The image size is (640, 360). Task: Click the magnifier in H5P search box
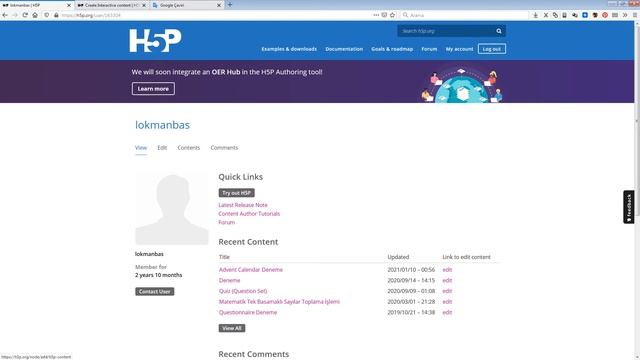[x=499, y=31]
